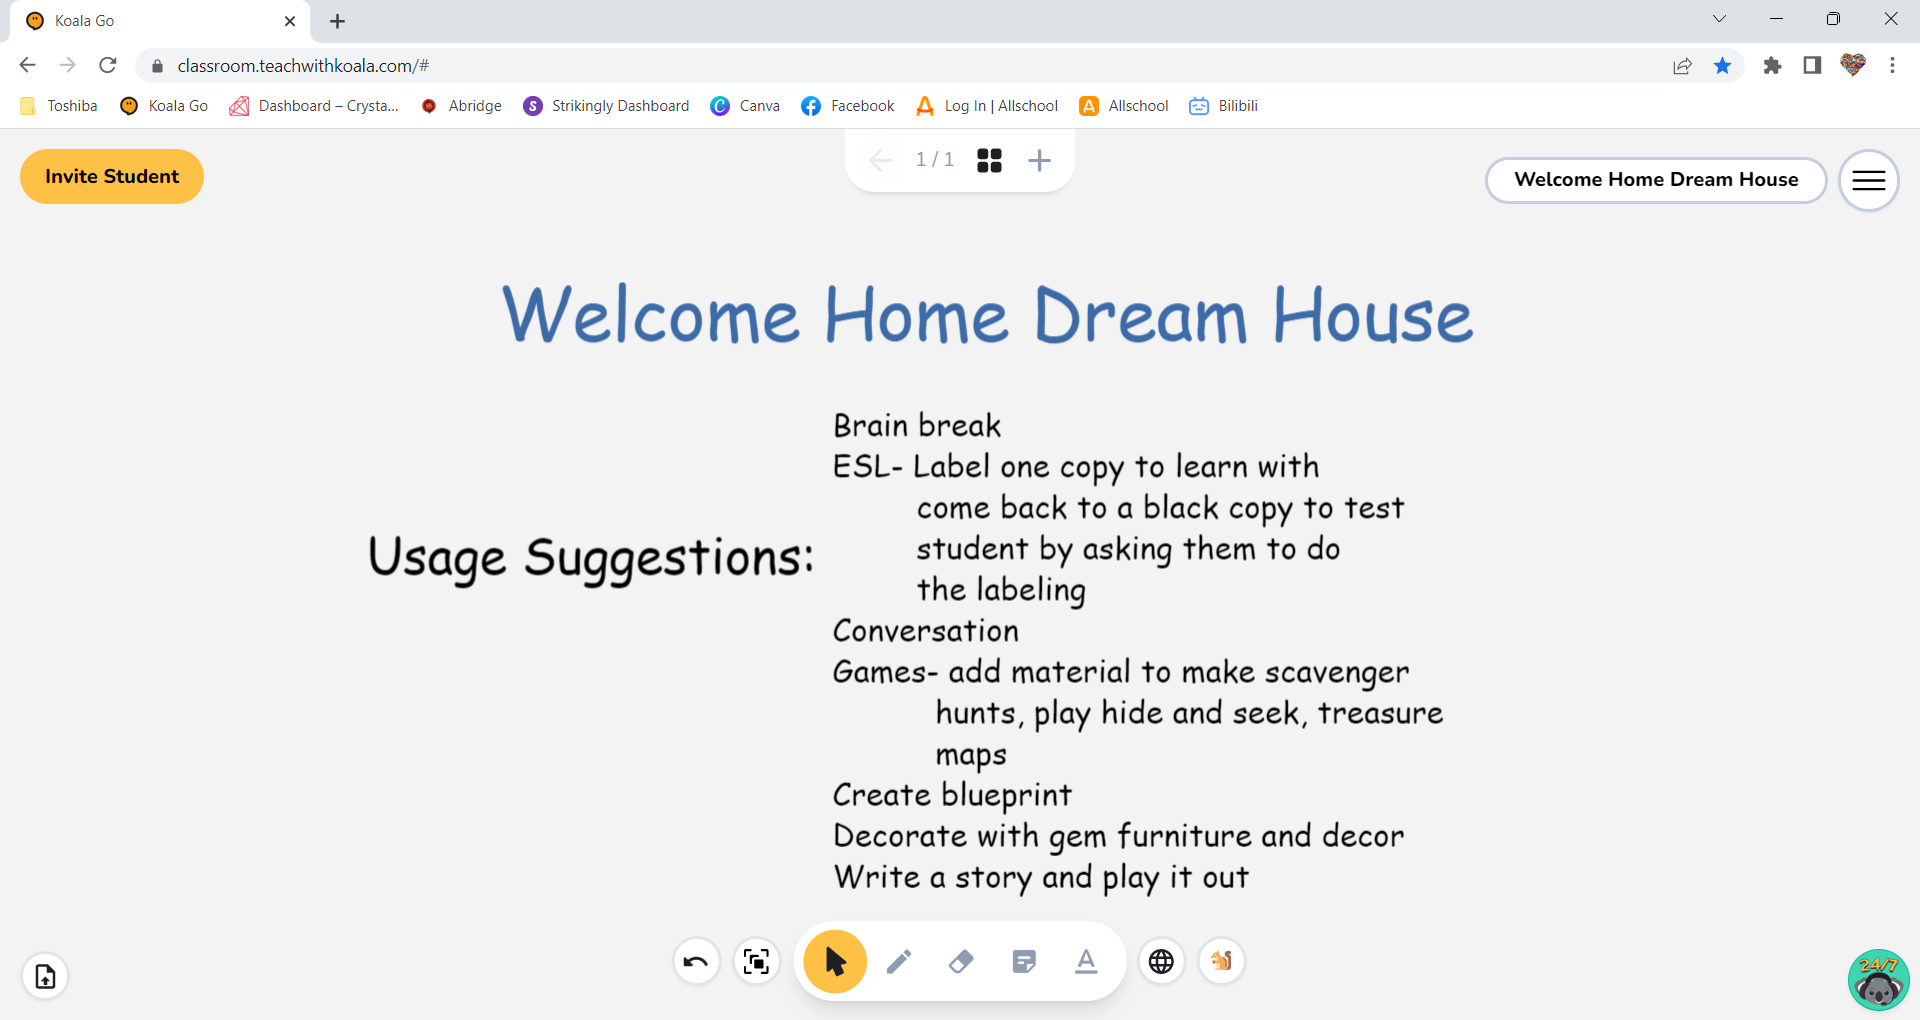Open the Welcome Home Dream House title button
This screenshot has width=1920, height=1020.
pyautogui.click(x=1655, y=180)
